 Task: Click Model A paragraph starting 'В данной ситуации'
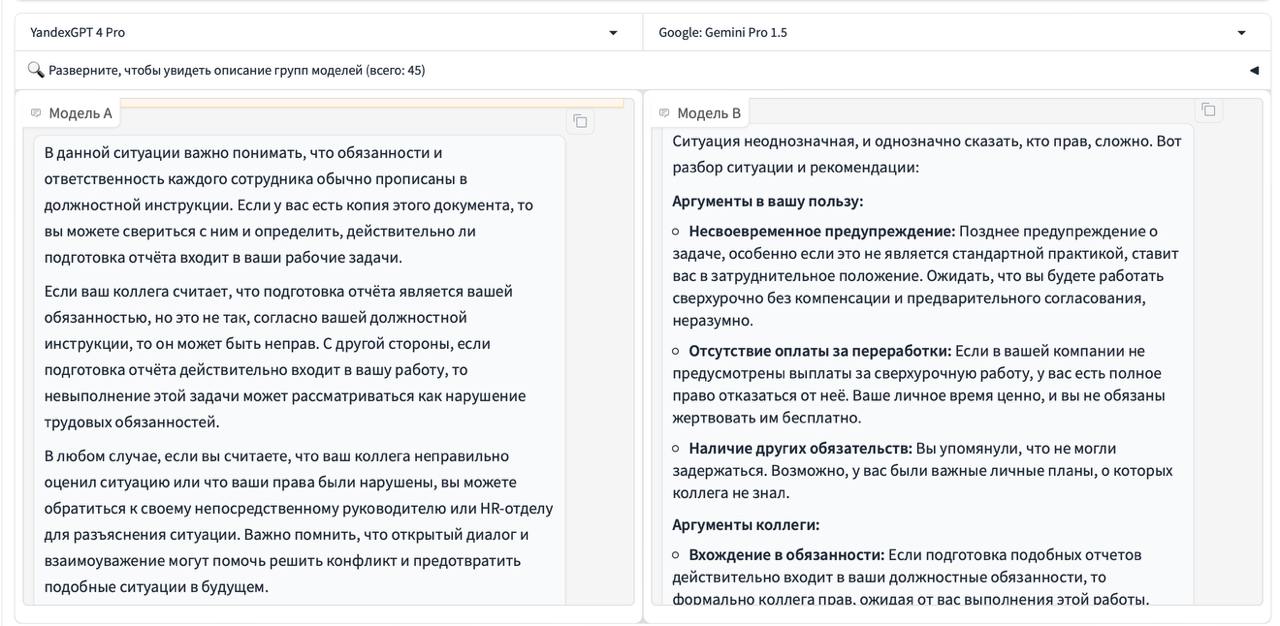[x=290, y=205]
